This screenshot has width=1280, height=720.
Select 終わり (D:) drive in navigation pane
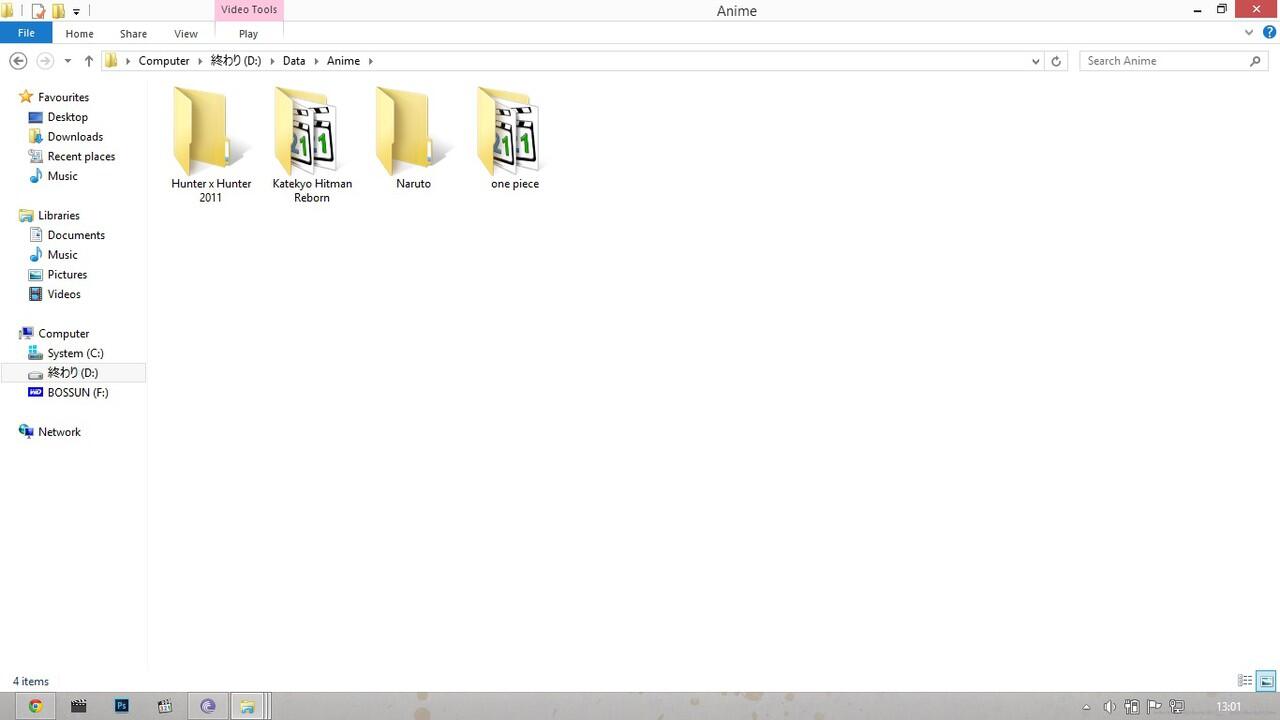pos(73,373)
